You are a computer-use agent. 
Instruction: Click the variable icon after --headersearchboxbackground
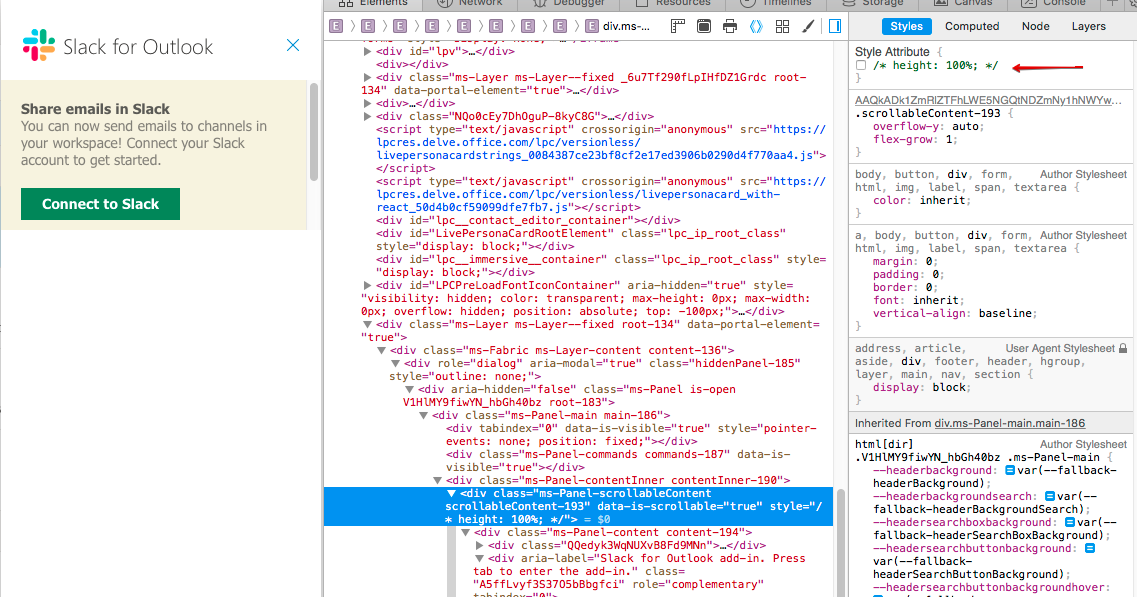[1070, 522]
